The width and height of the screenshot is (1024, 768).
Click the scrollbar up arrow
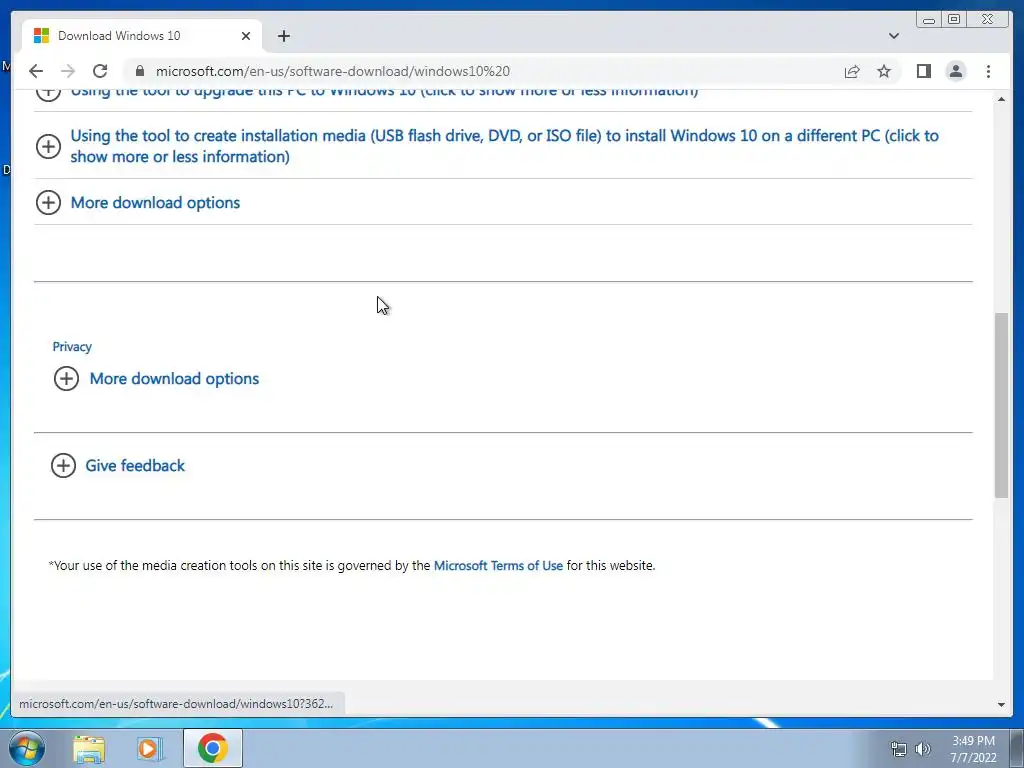point(1001,99)
